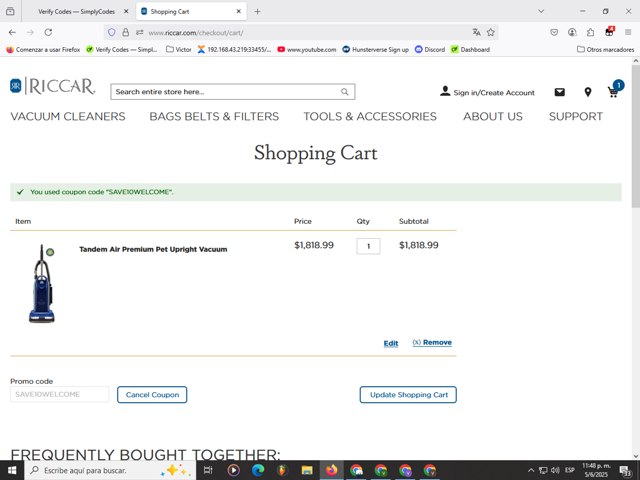Open the store locator pin icon
The height and width of the screenshot is (480, 640).
click(588, 92)
